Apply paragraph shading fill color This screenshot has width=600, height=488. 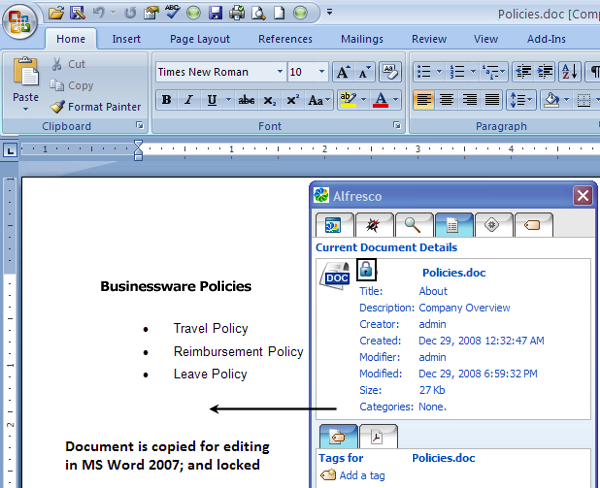coord(551,100)
